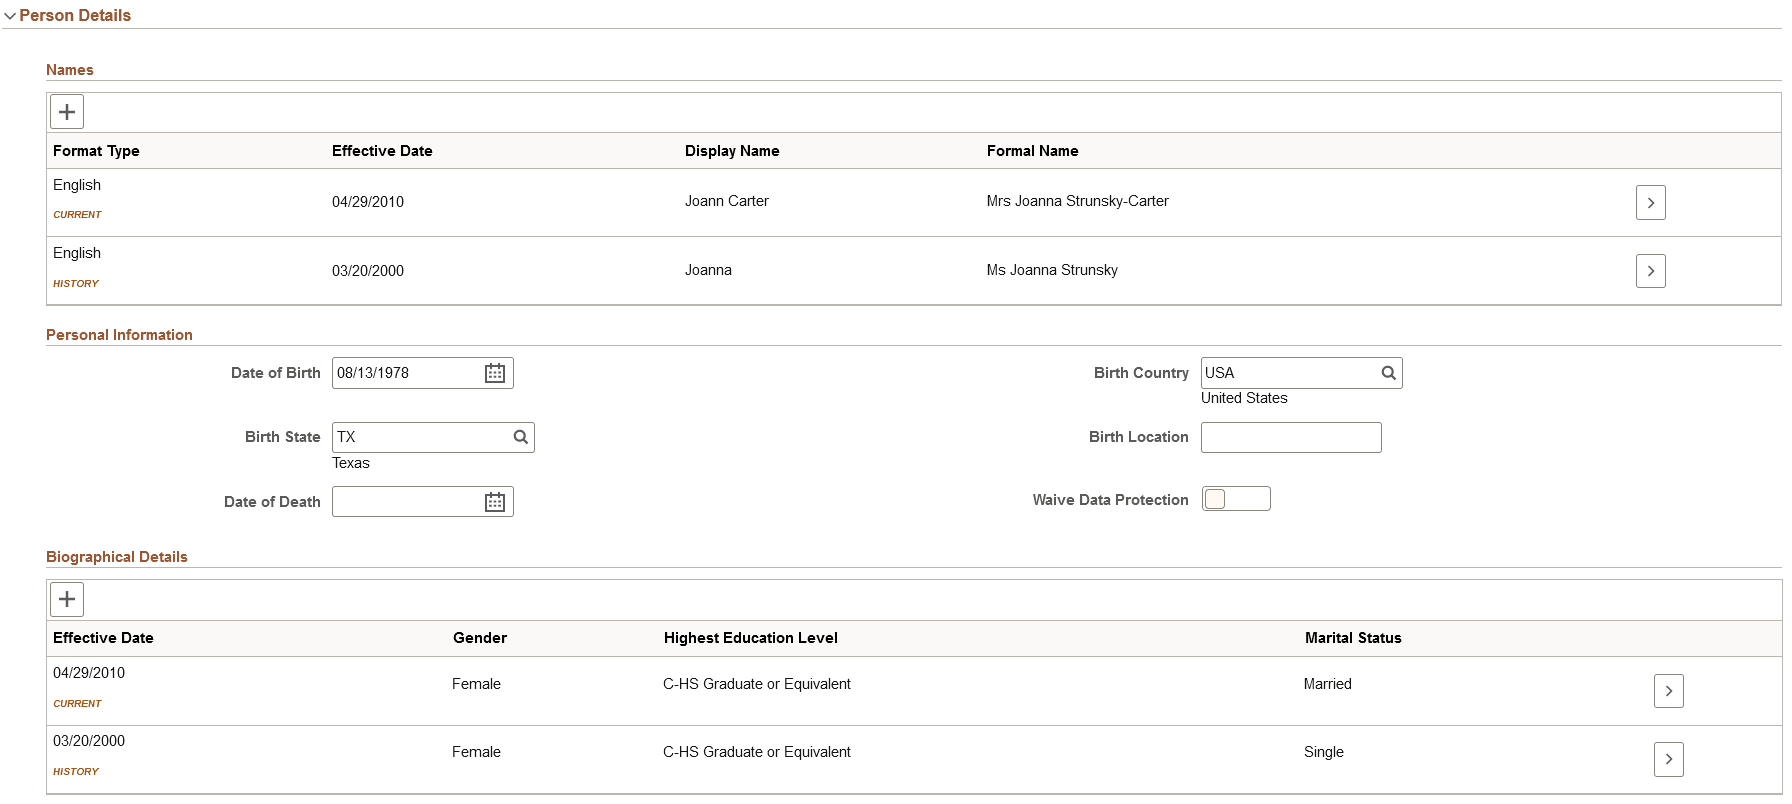Click Marital Status column header
The height and width of the screenshot is (804, 1792).
tap(1353, 638)
